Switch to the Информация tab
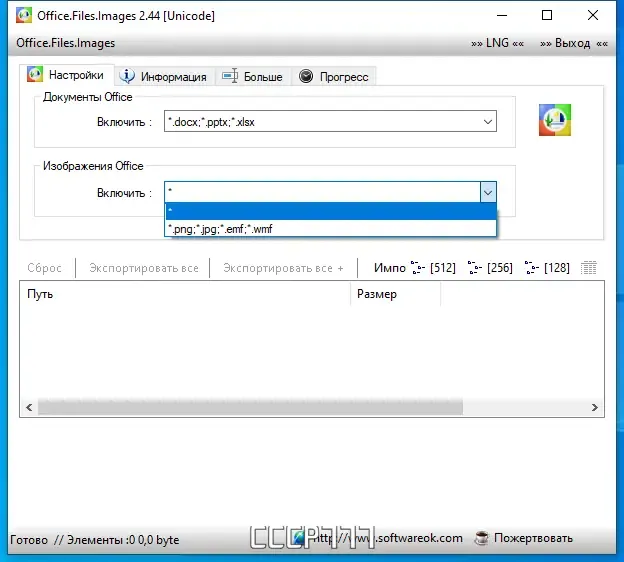 point(165,76)
